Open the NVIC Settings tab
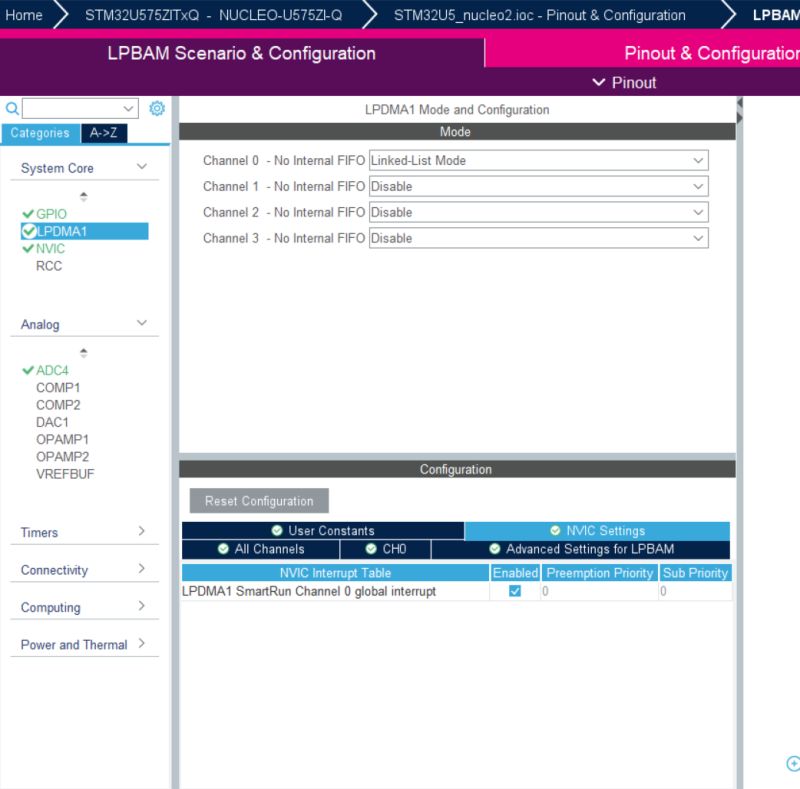This screenshot has height=789, width=800. (597, 531)
